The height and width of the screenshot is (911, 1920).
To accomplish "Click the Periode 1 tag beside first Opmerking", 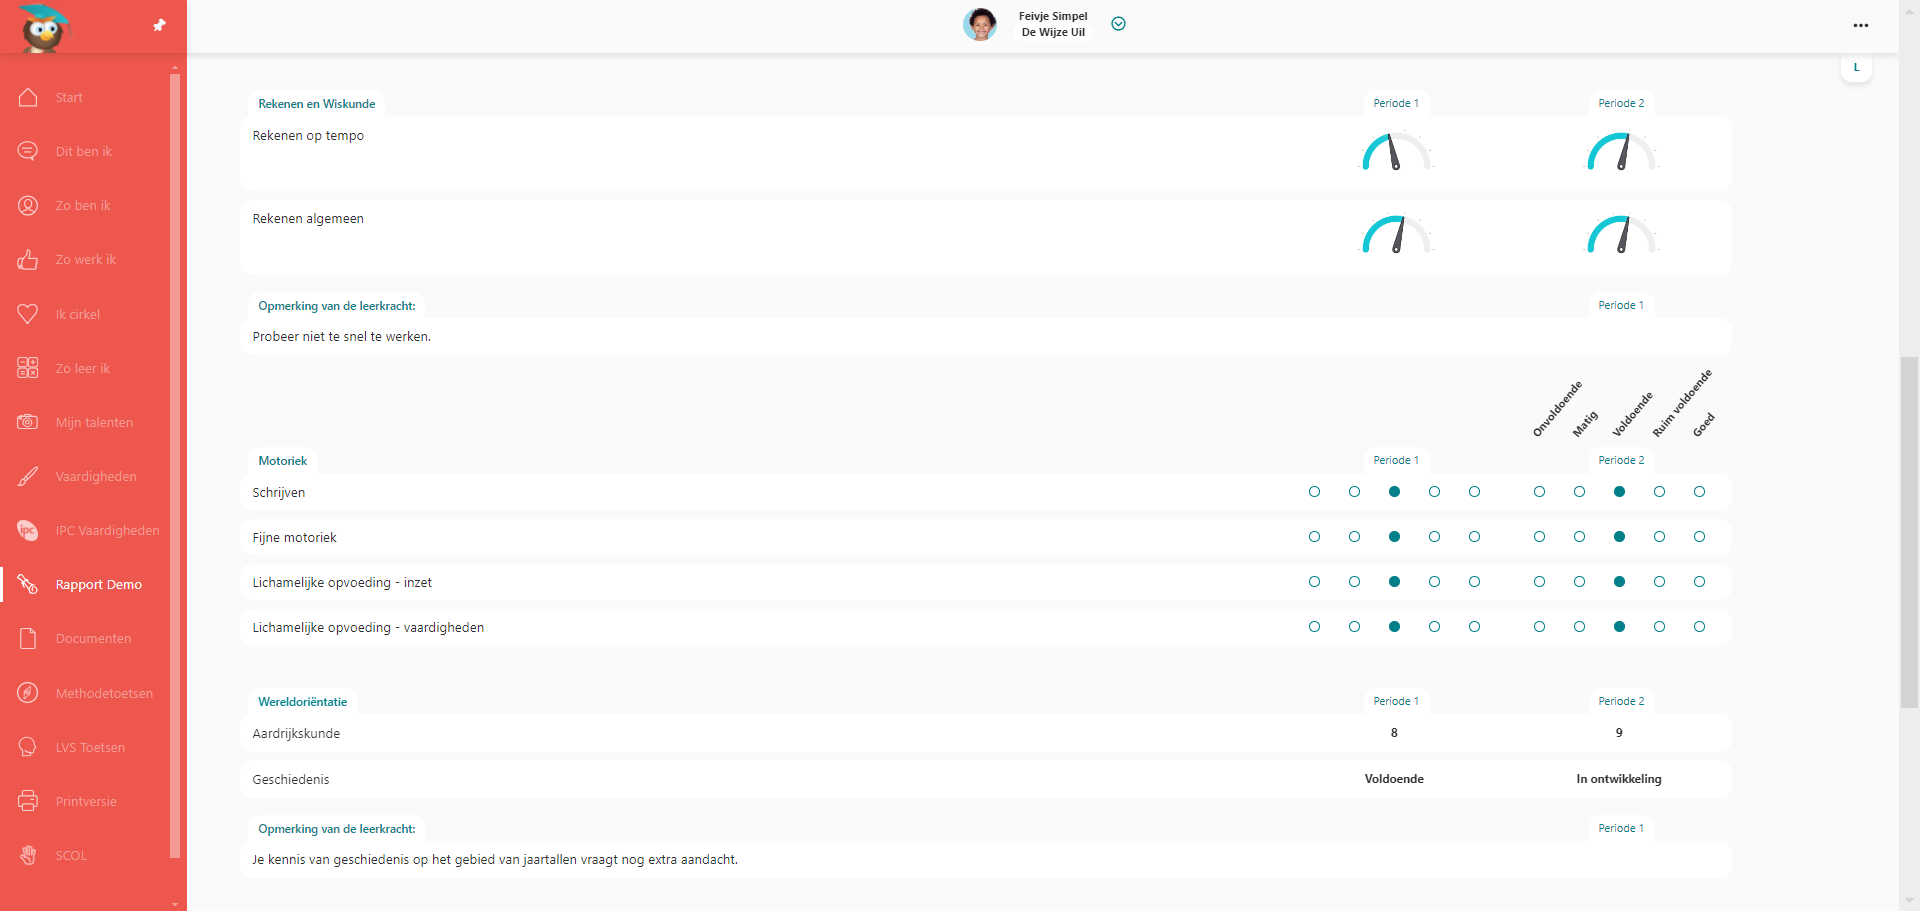I will 1621,305.
